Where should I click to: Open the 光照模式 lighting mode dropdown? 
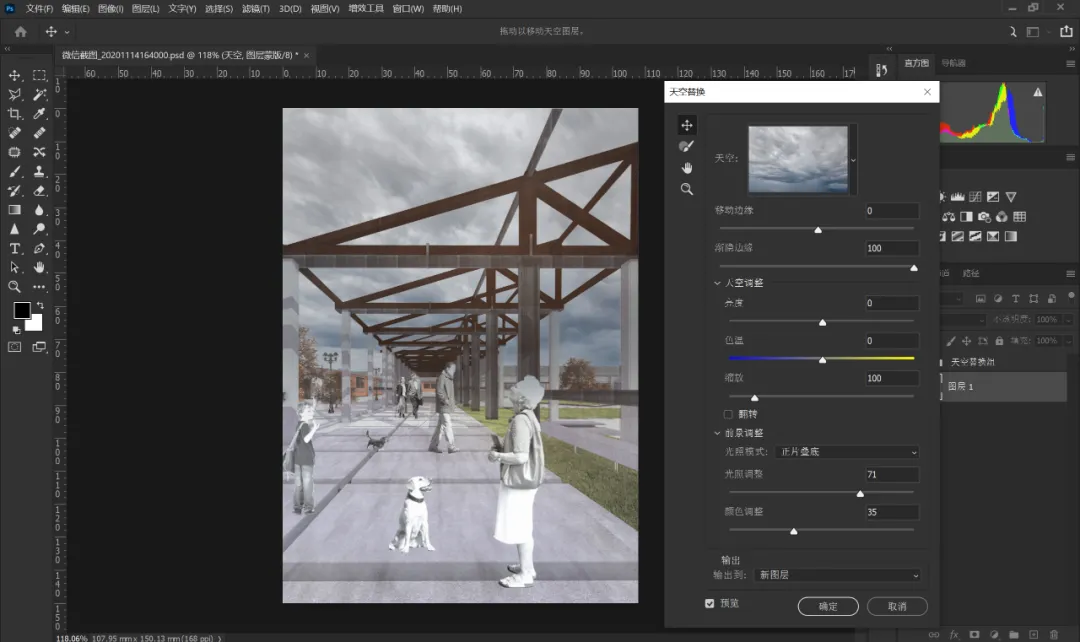tap(847, 452)
